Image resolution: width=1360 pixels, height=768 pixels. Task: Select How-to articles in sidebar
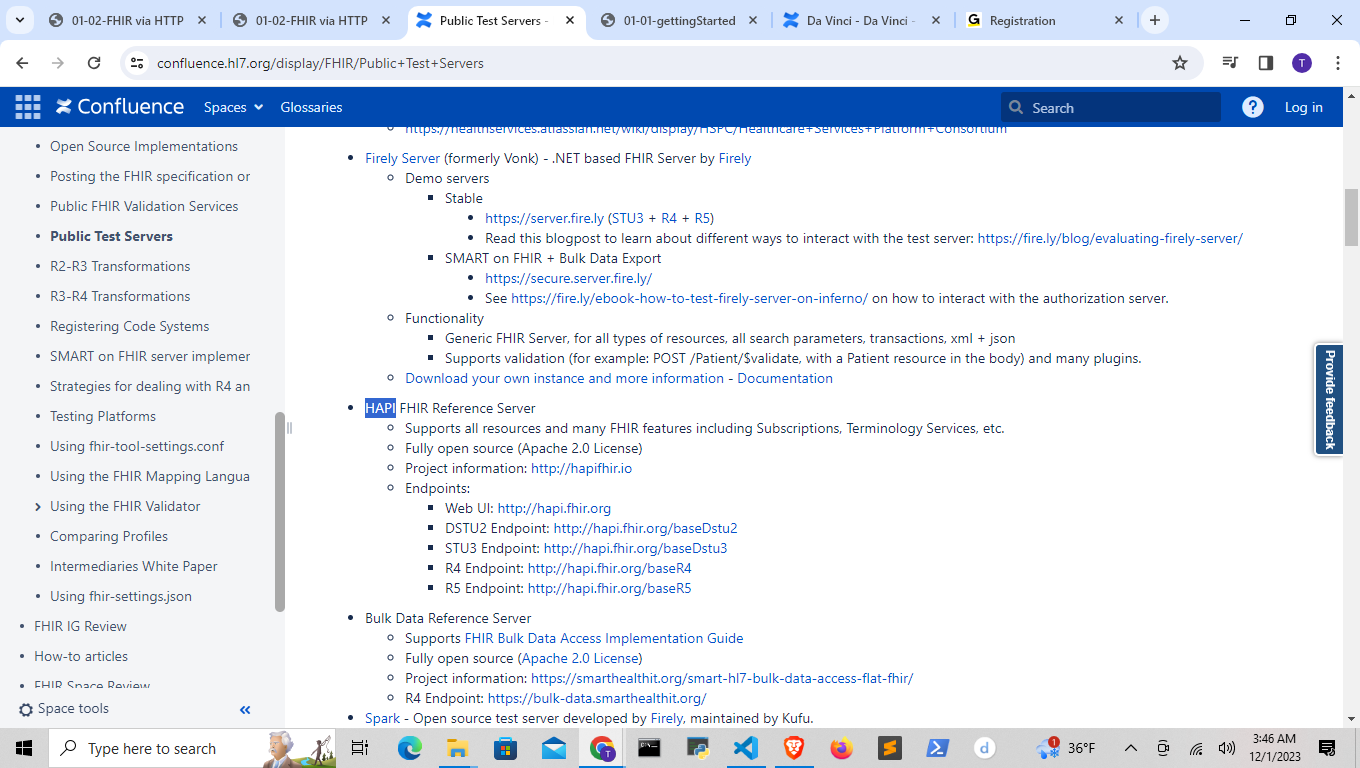click(81, 656)
